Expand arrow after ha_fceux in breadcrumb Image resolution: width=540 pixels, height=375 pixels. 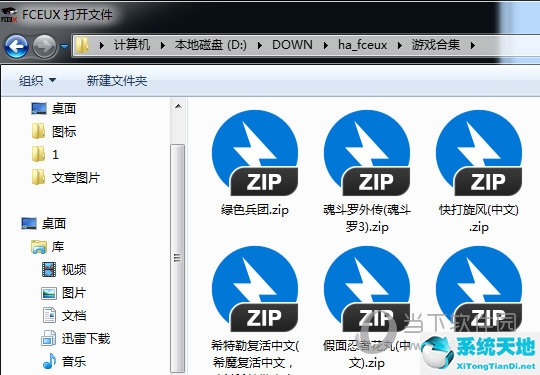400,45
